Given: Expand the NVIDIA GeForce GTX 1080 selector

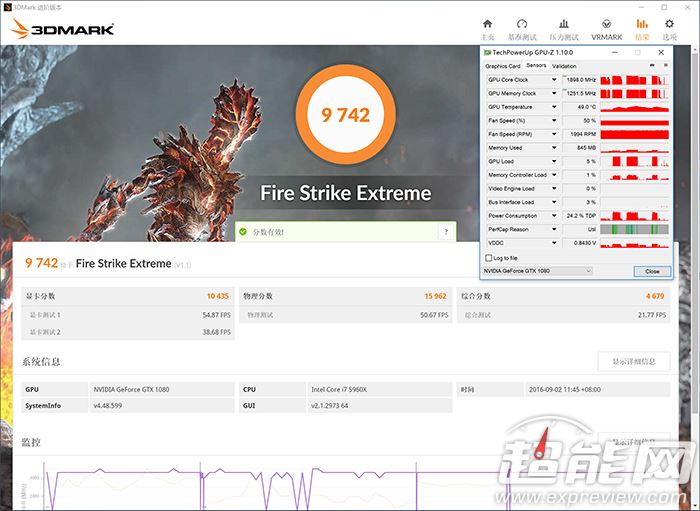Looking at the screenshot, I should pos(538,271).
